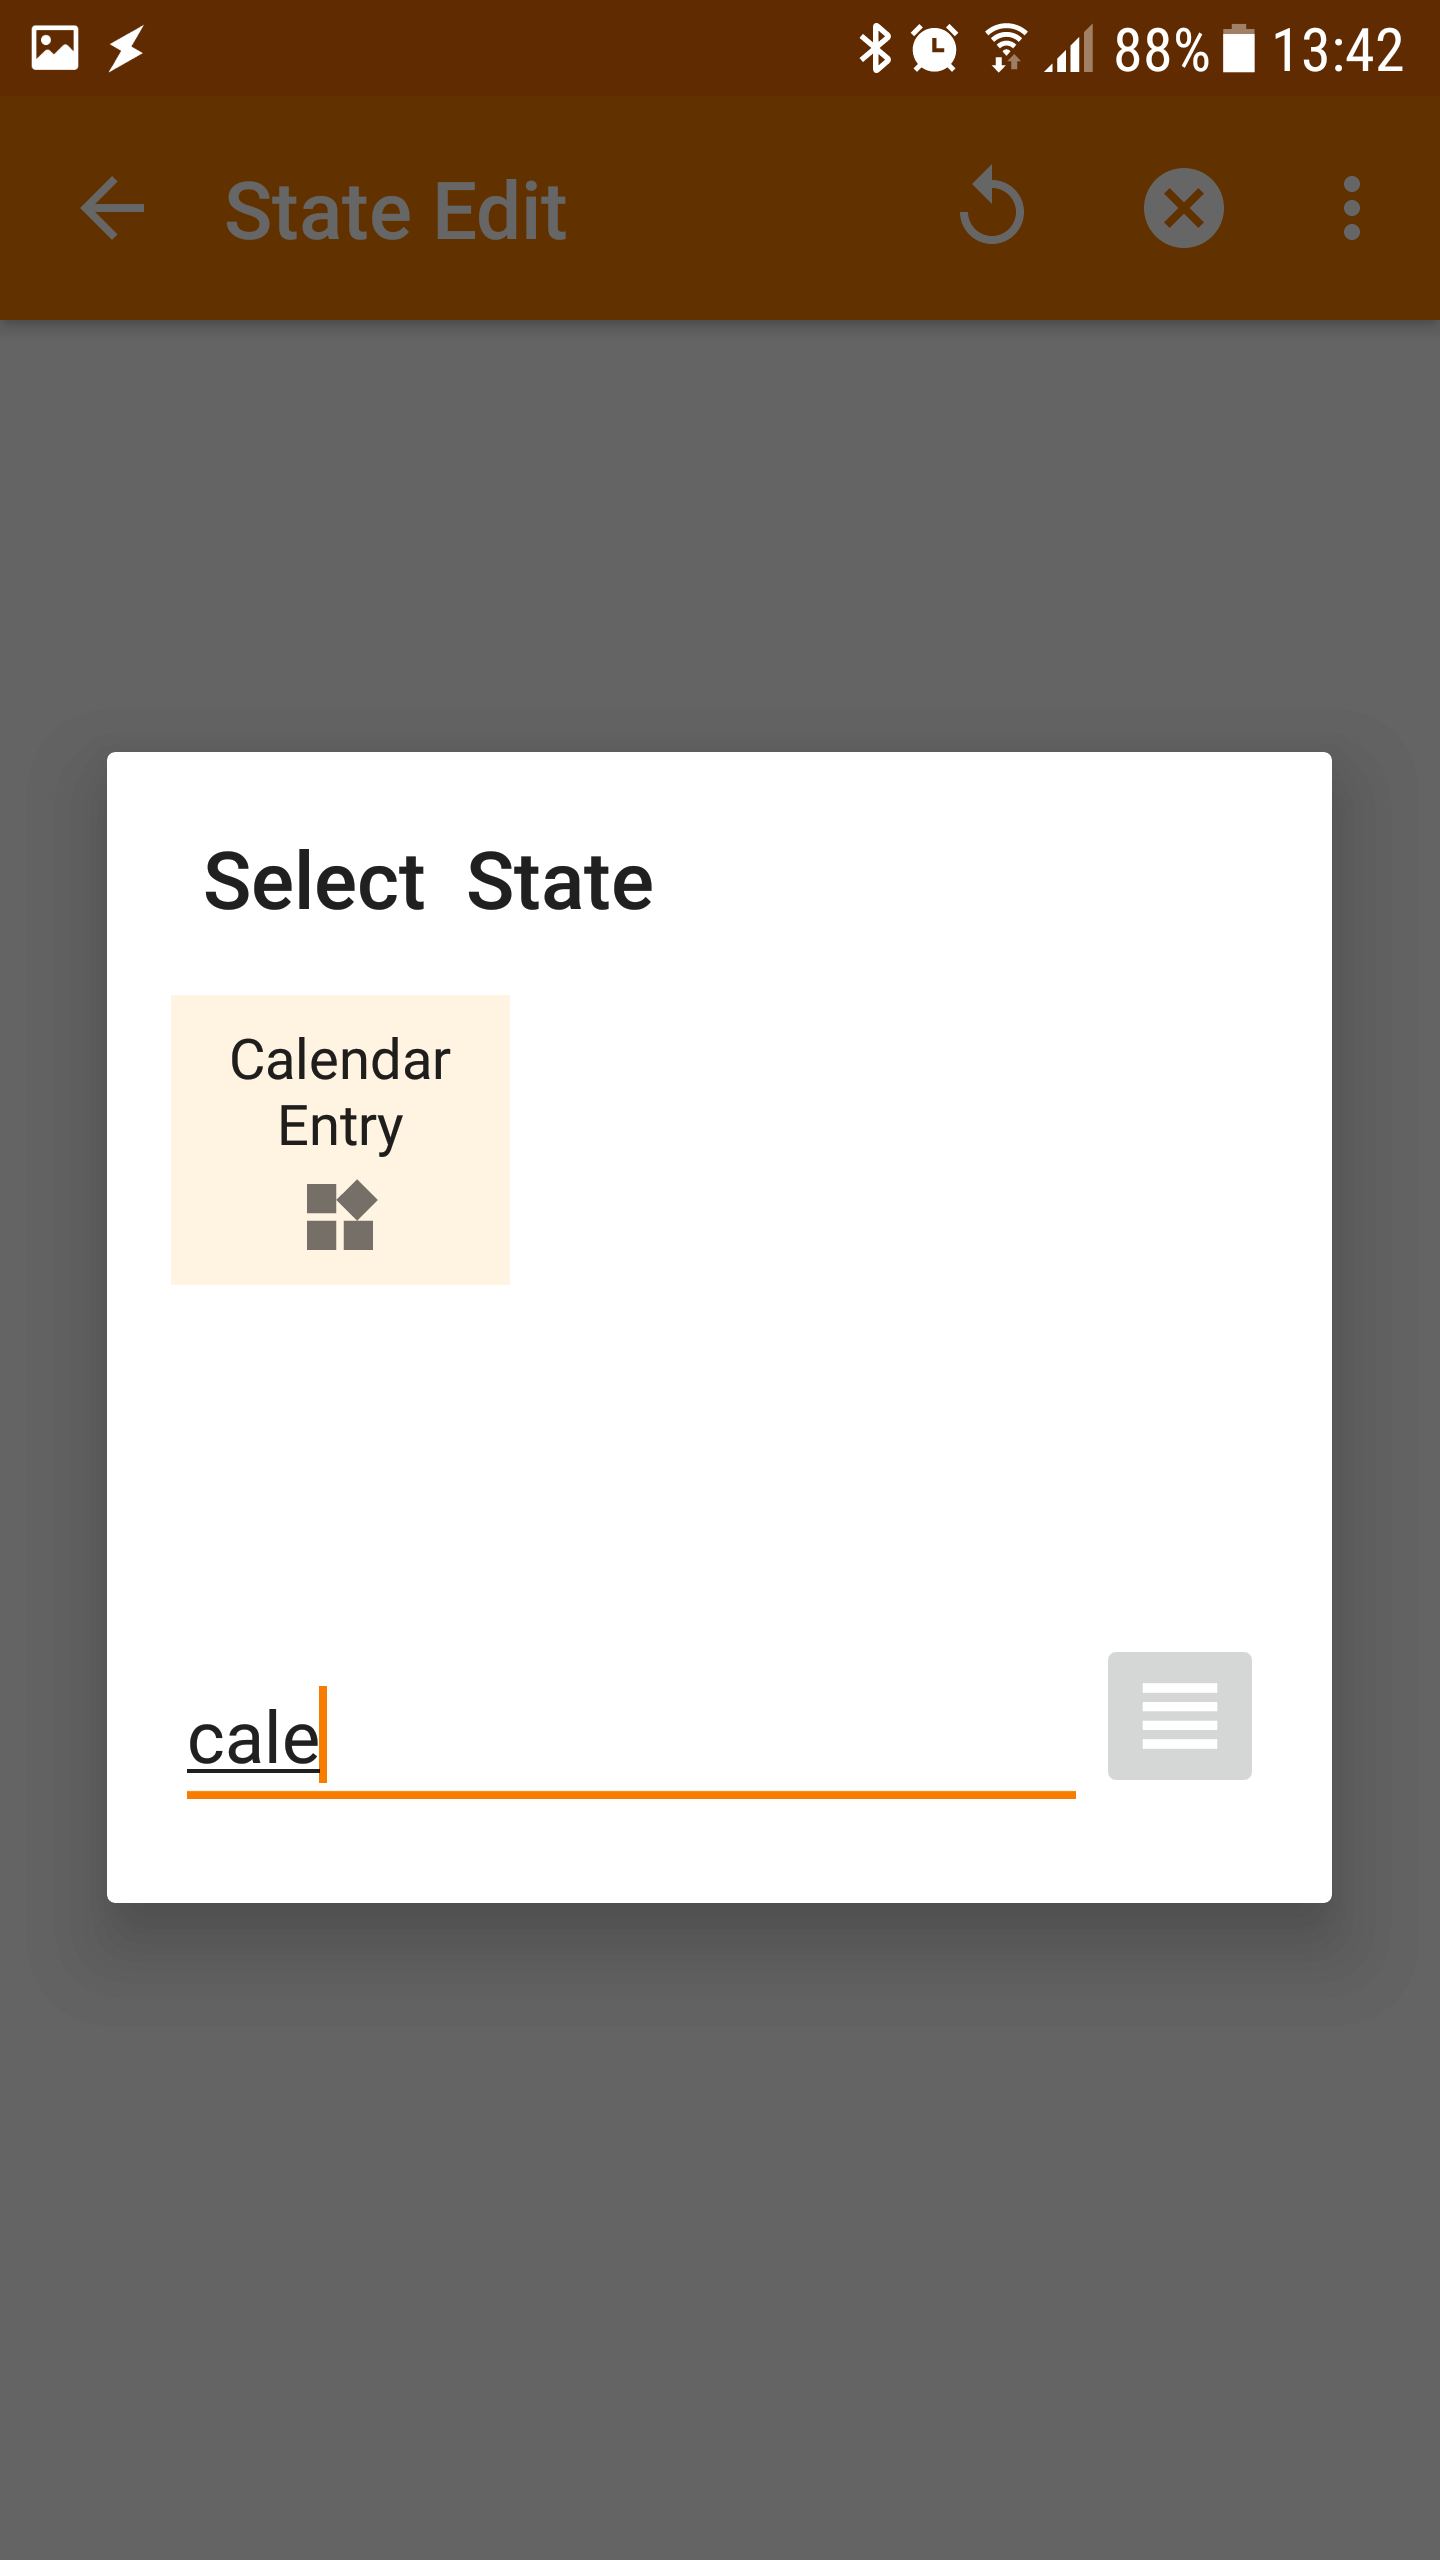The width and height of the screenshot is (1440, 2560).
Task: Click the cellular signal strength icon
Action: point(1069,49)
